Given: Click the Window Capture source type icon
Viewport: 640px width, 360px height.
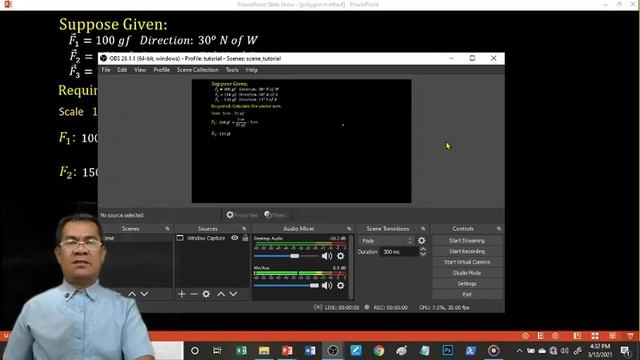Looking at the screenshot, I should click(180, 238).
